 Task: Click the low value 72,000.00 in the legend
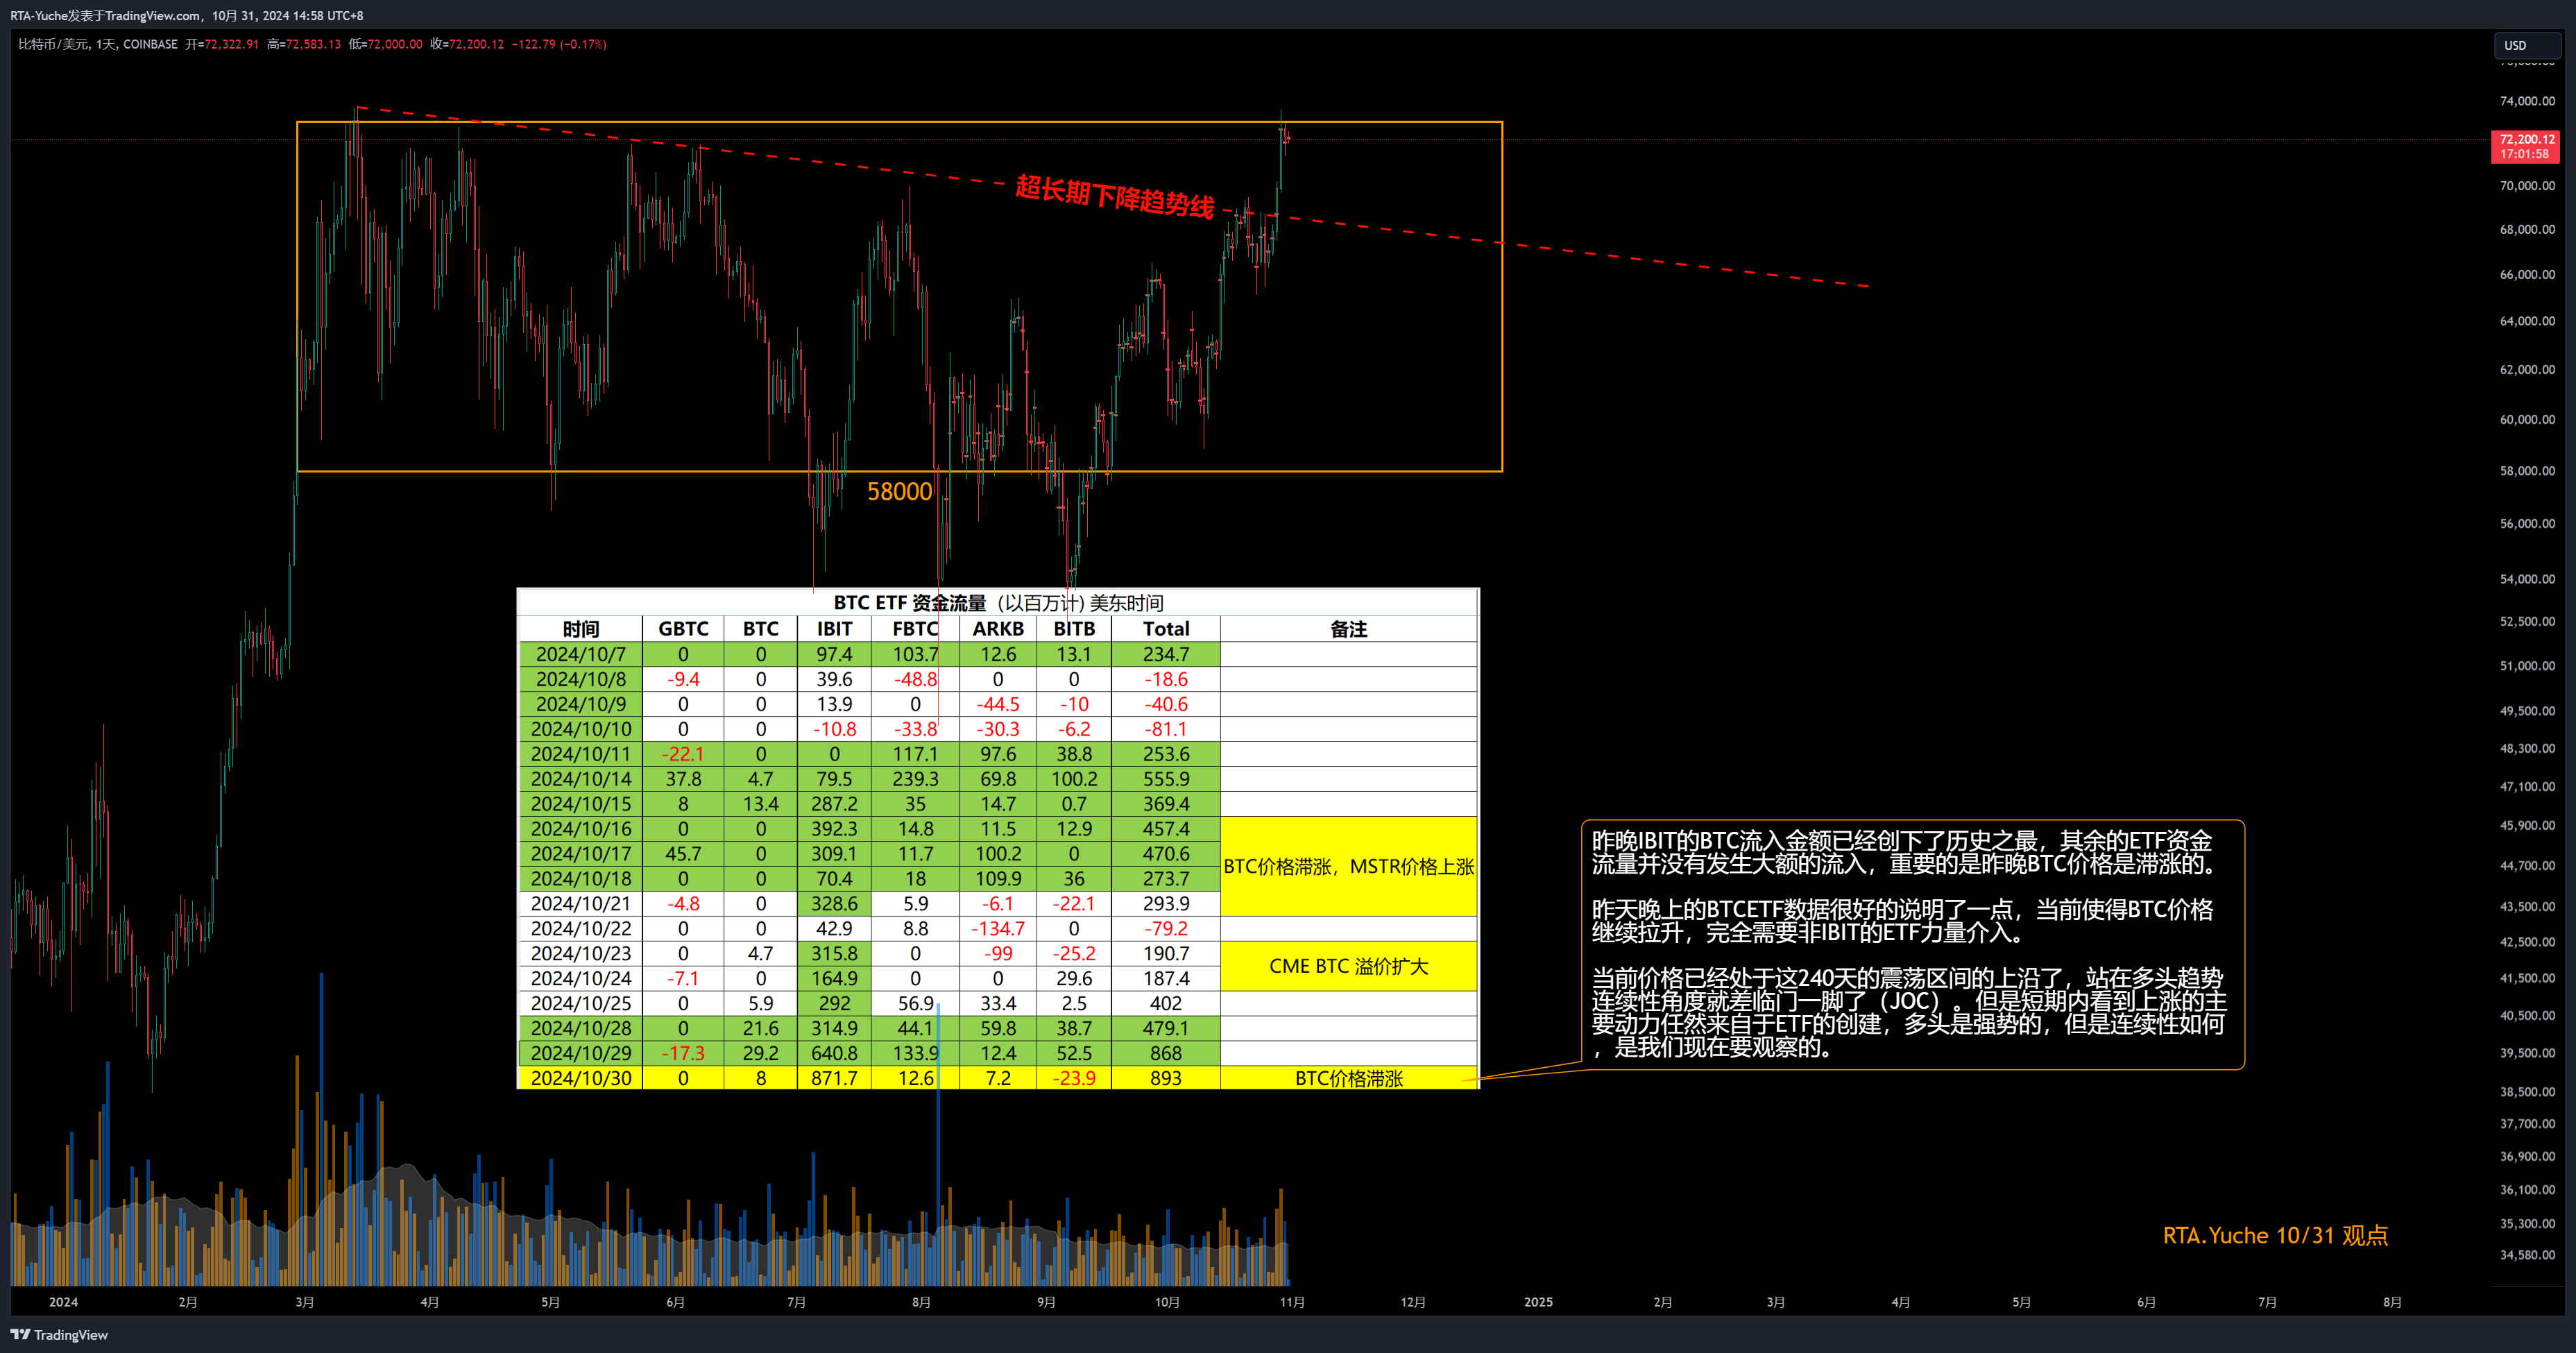[395, 44]
